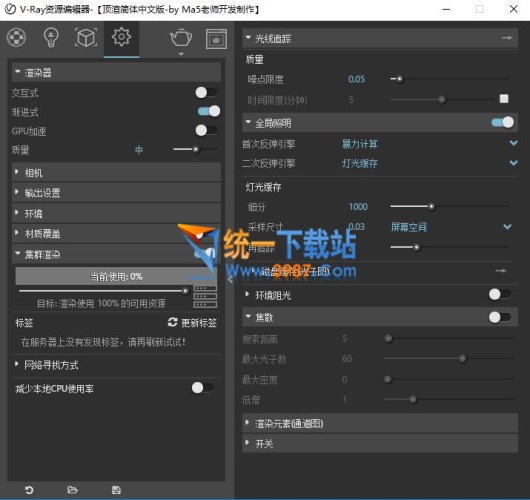Open the Materials tab icon

click(16, 37)
